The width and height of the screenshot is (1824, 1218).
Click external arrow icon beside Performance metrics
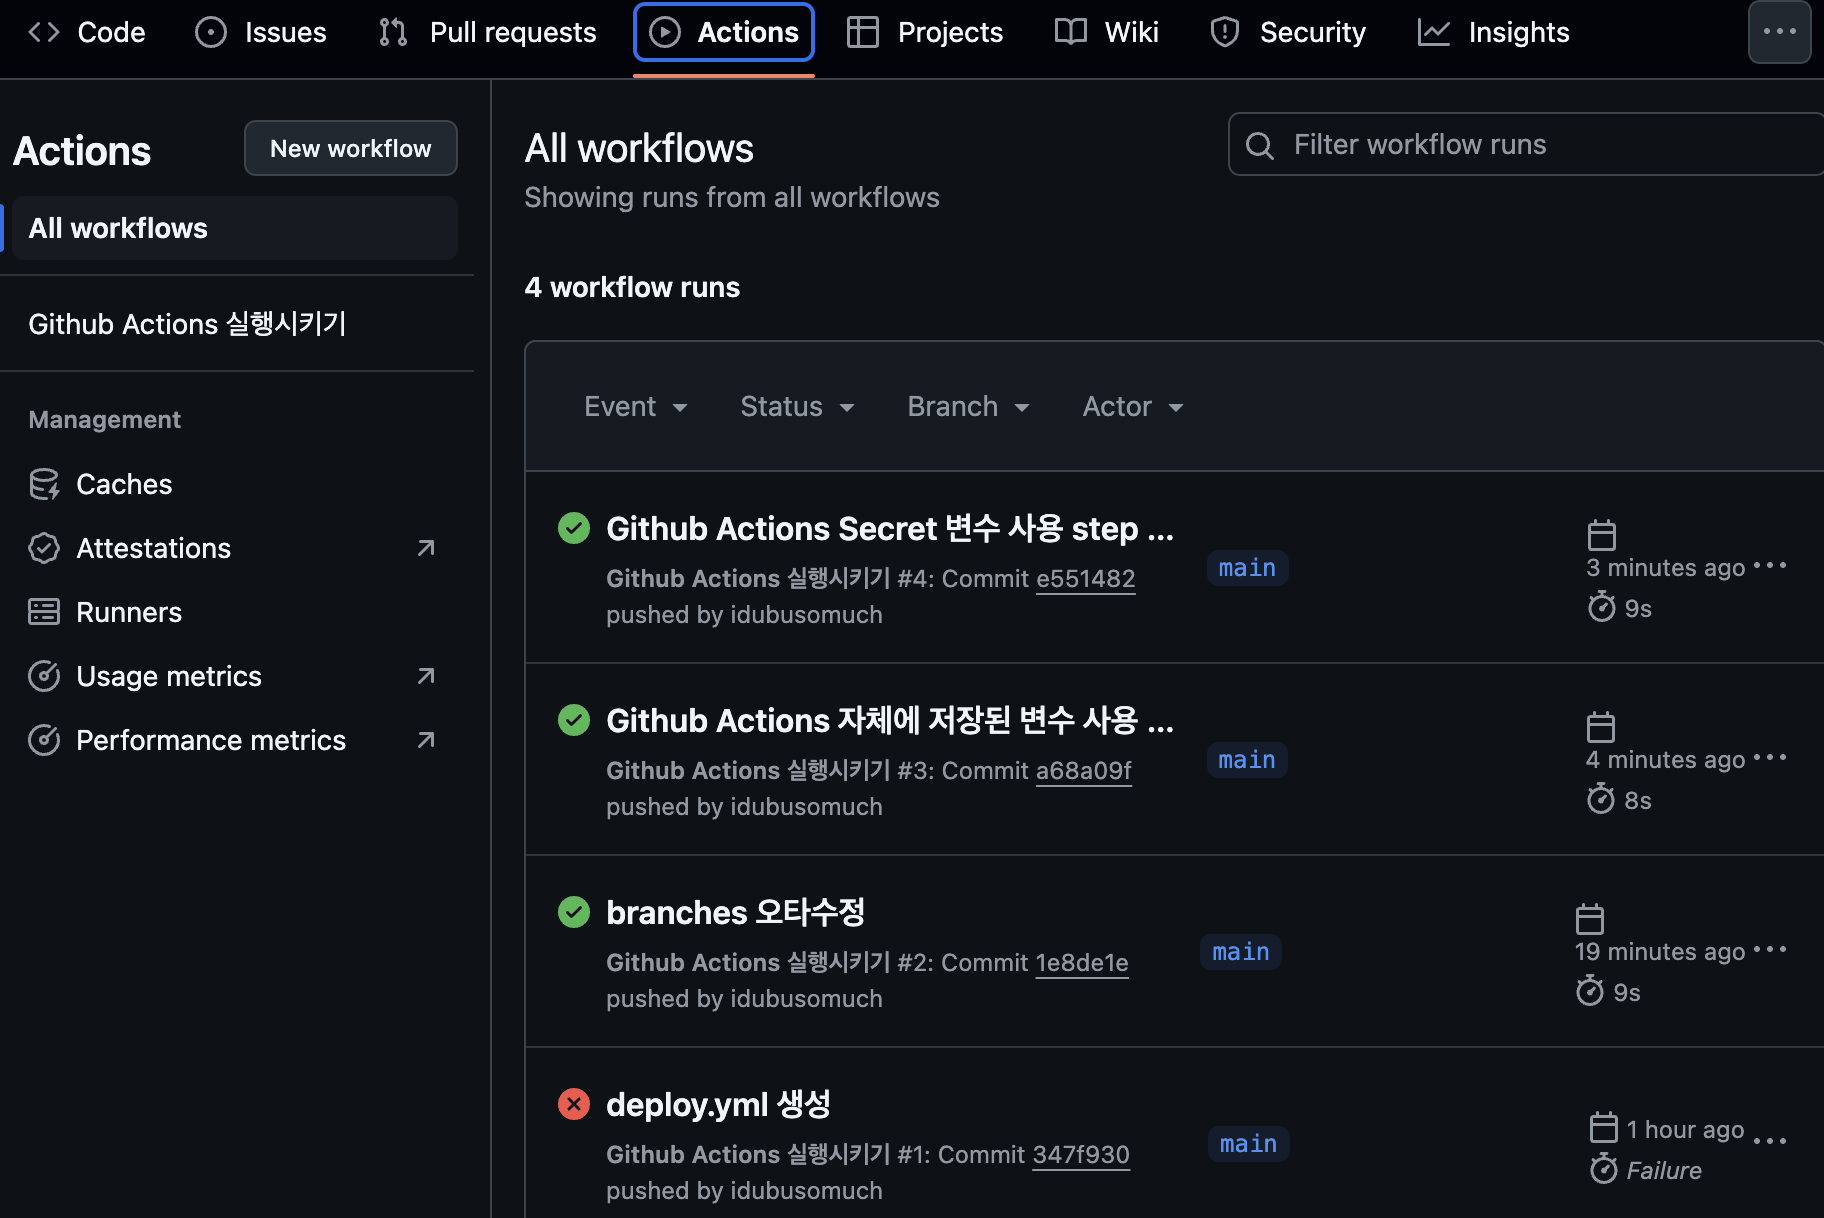click(x=426, y=740)
